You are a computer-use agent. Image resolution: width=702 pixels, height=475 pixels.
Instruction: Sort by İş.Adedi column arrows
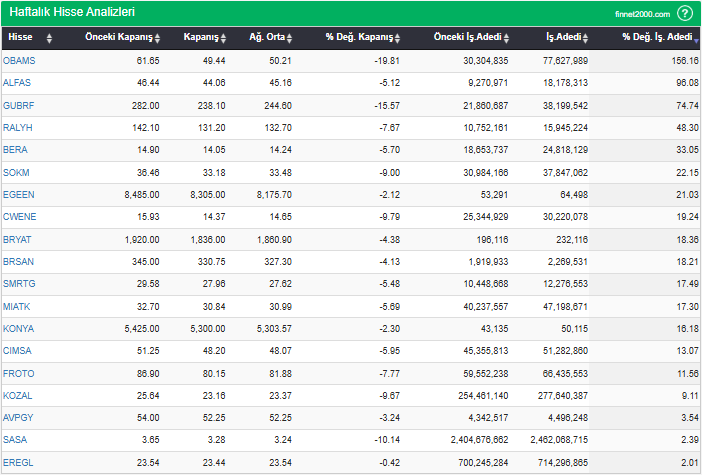click(x=585, y=39)
